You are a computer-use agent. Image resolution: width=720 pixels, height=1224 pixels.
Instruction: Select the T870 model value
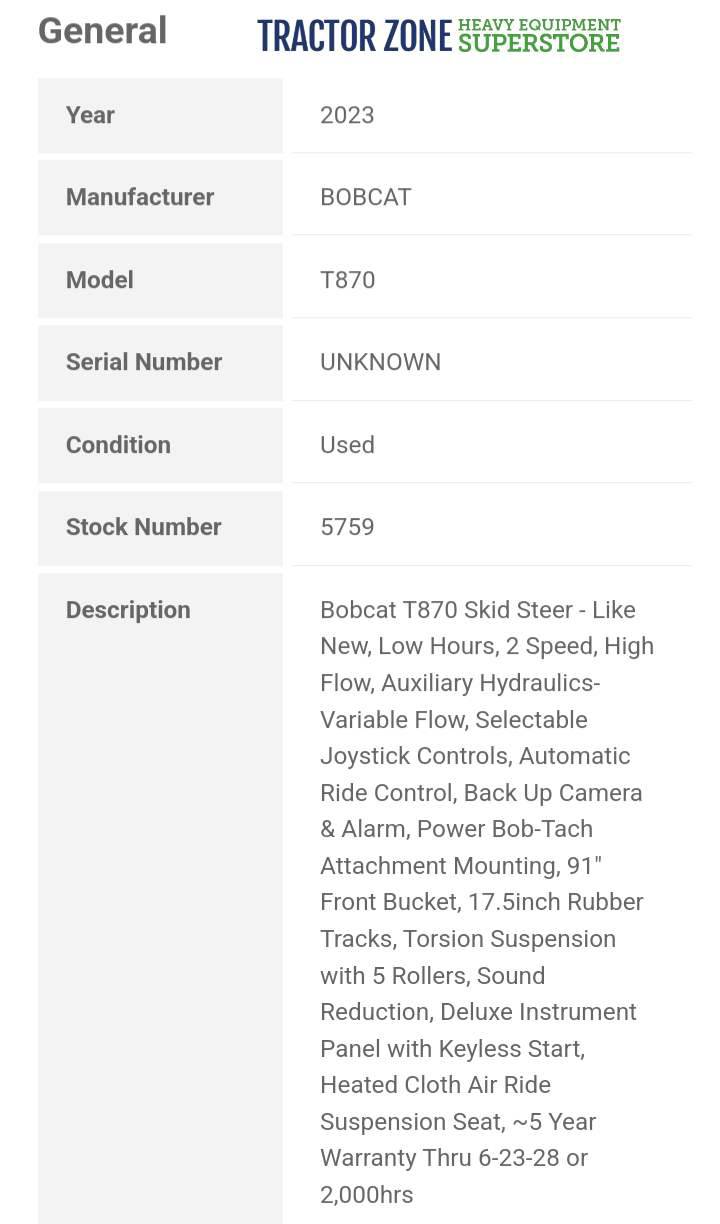(347, 280)
